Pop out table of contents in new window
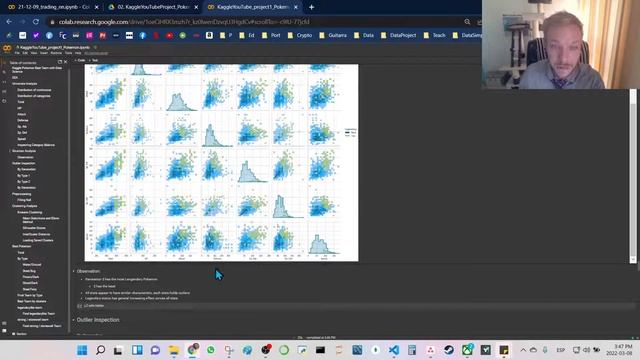The width and height of the screenshot is (640, 360). coord(60,62)
